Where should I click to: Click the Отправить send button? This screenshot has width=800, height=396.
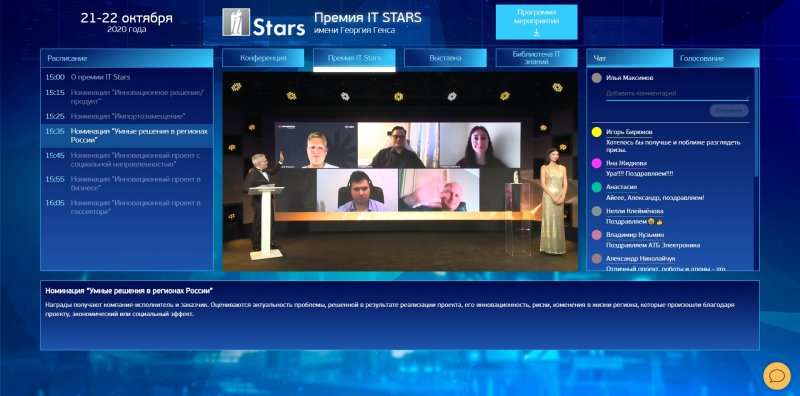(729, 110)
